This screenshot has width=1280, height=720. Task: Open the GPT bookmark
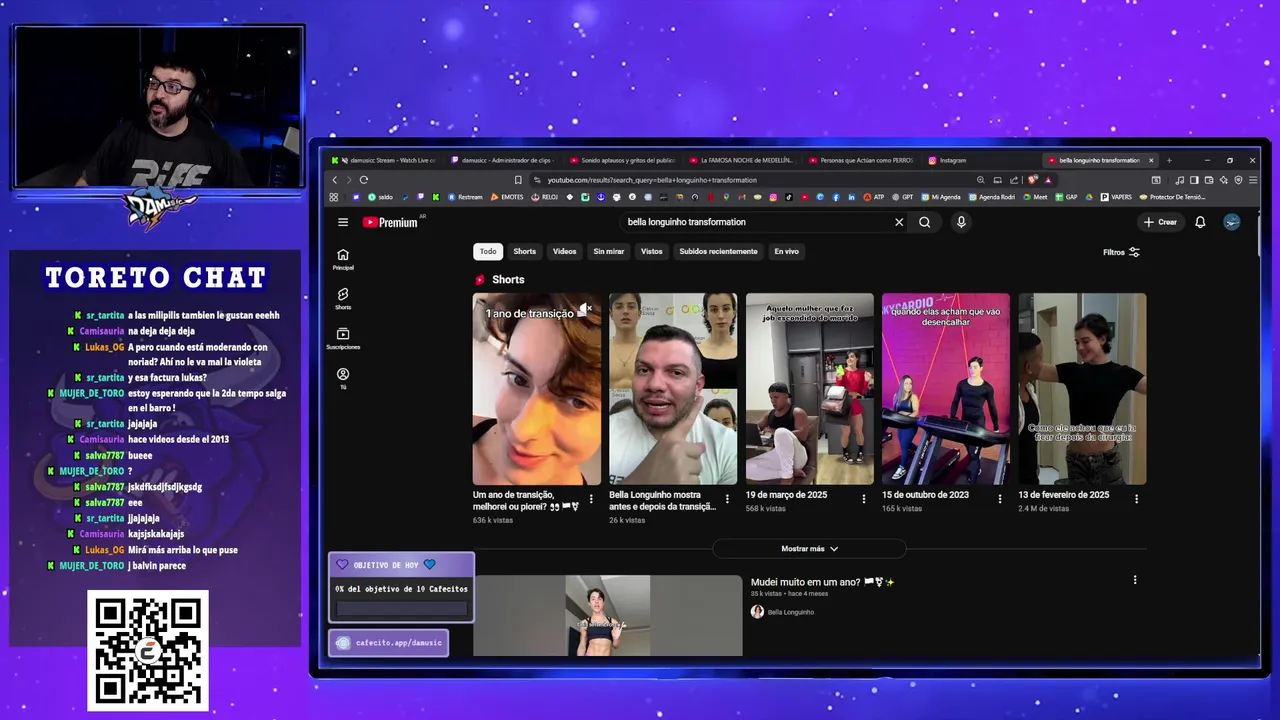tap(903, 197)
